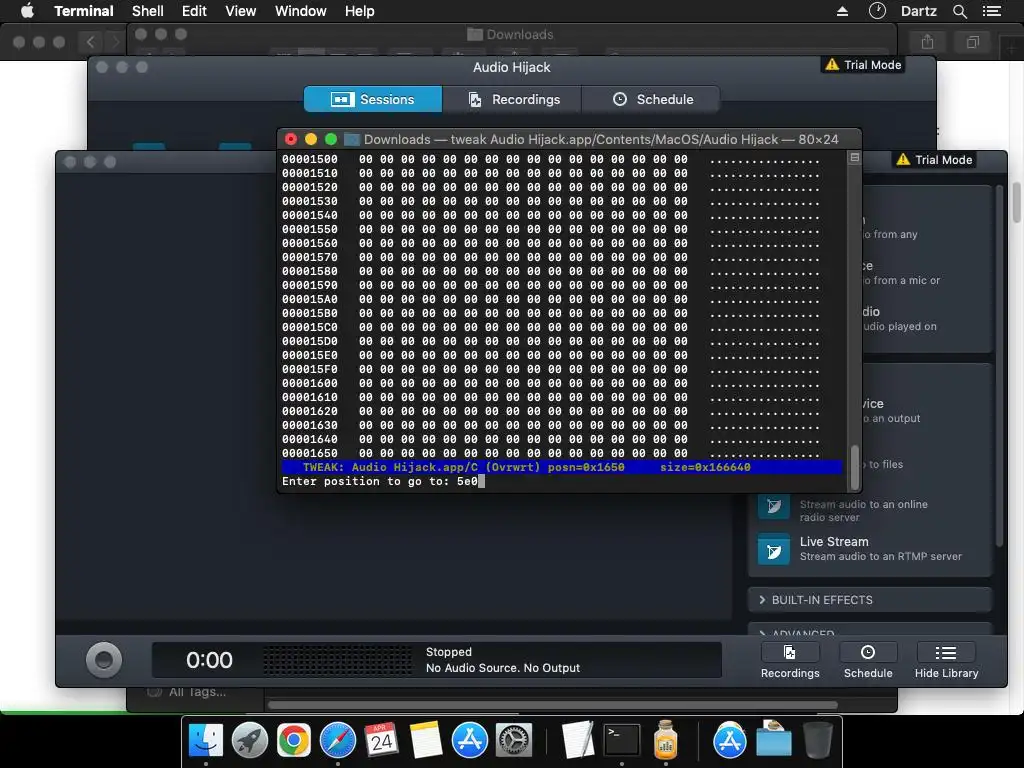Open Calendar showing 24 in dock
1024x768 pixels.
(x=381, y=741)
